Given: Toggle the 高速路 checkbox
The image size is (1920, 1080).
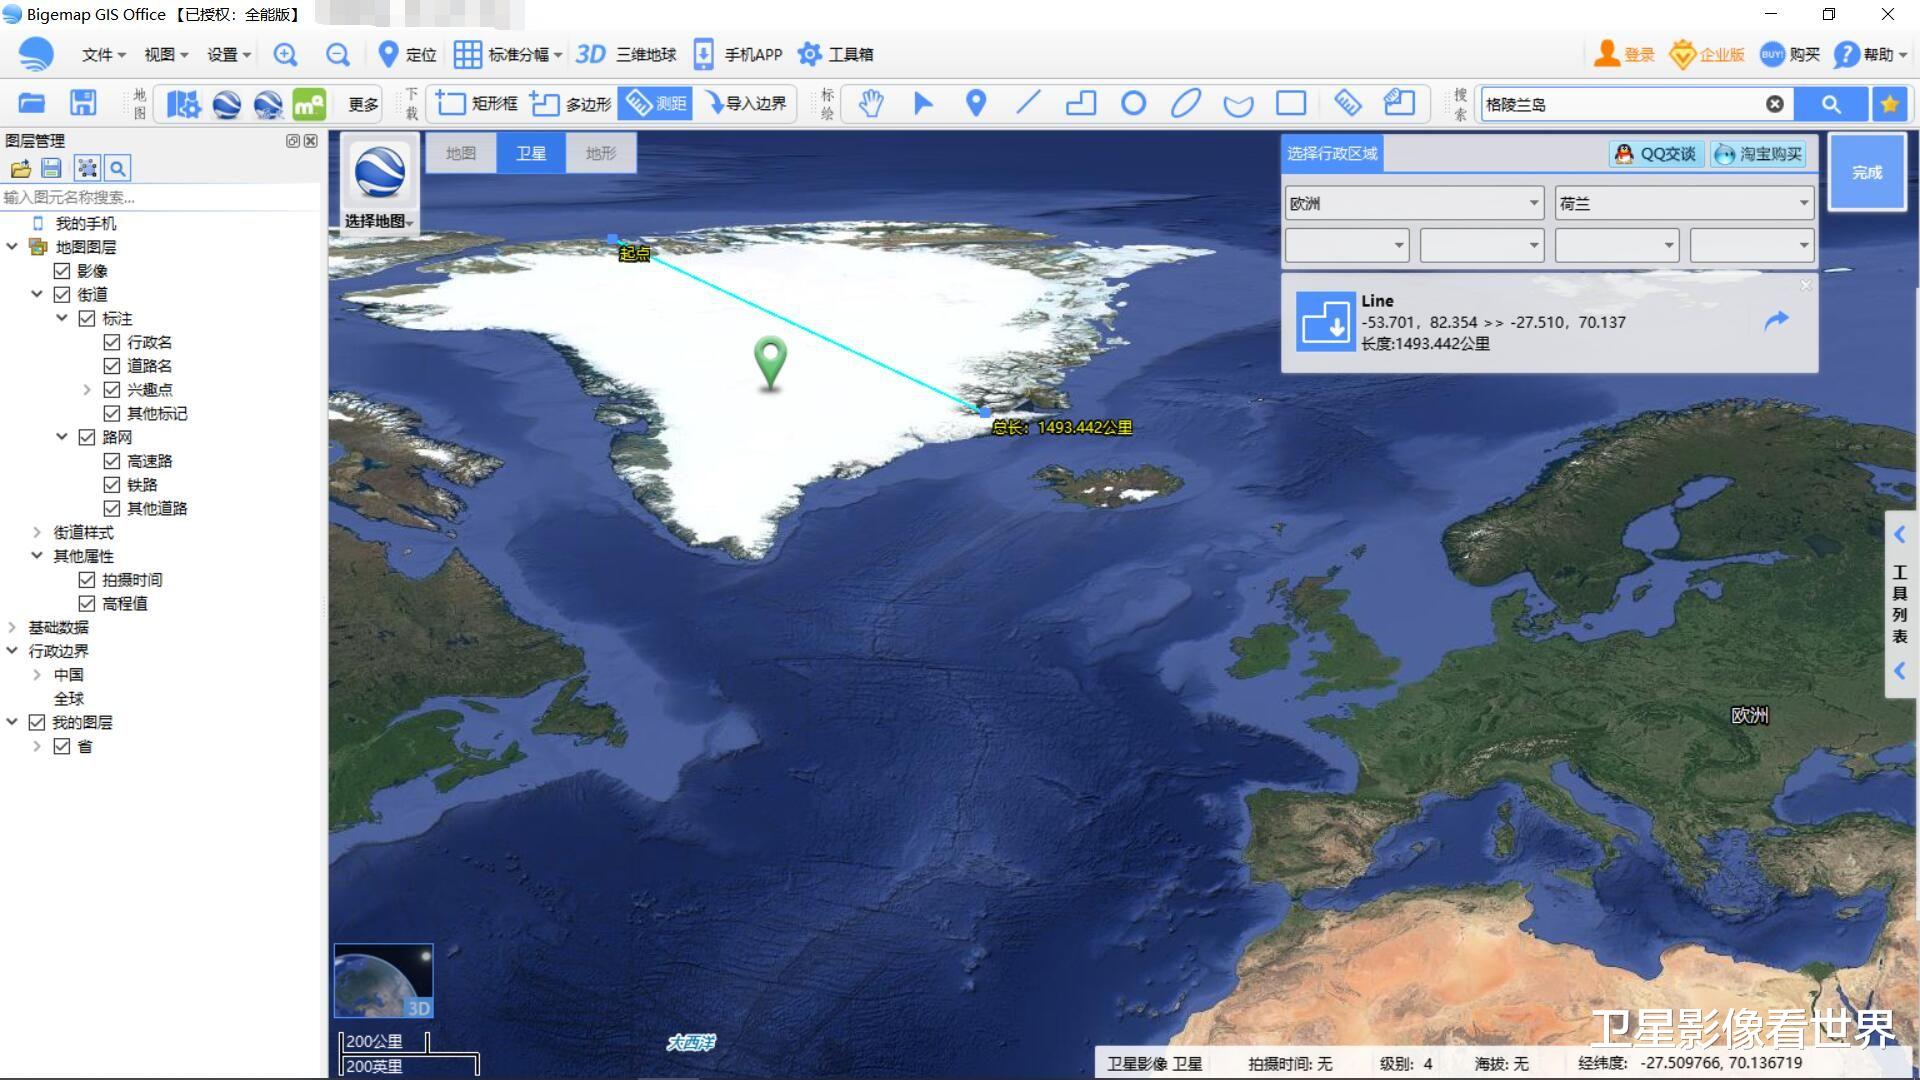Looking at the screenshot, I should click(112, 461).
